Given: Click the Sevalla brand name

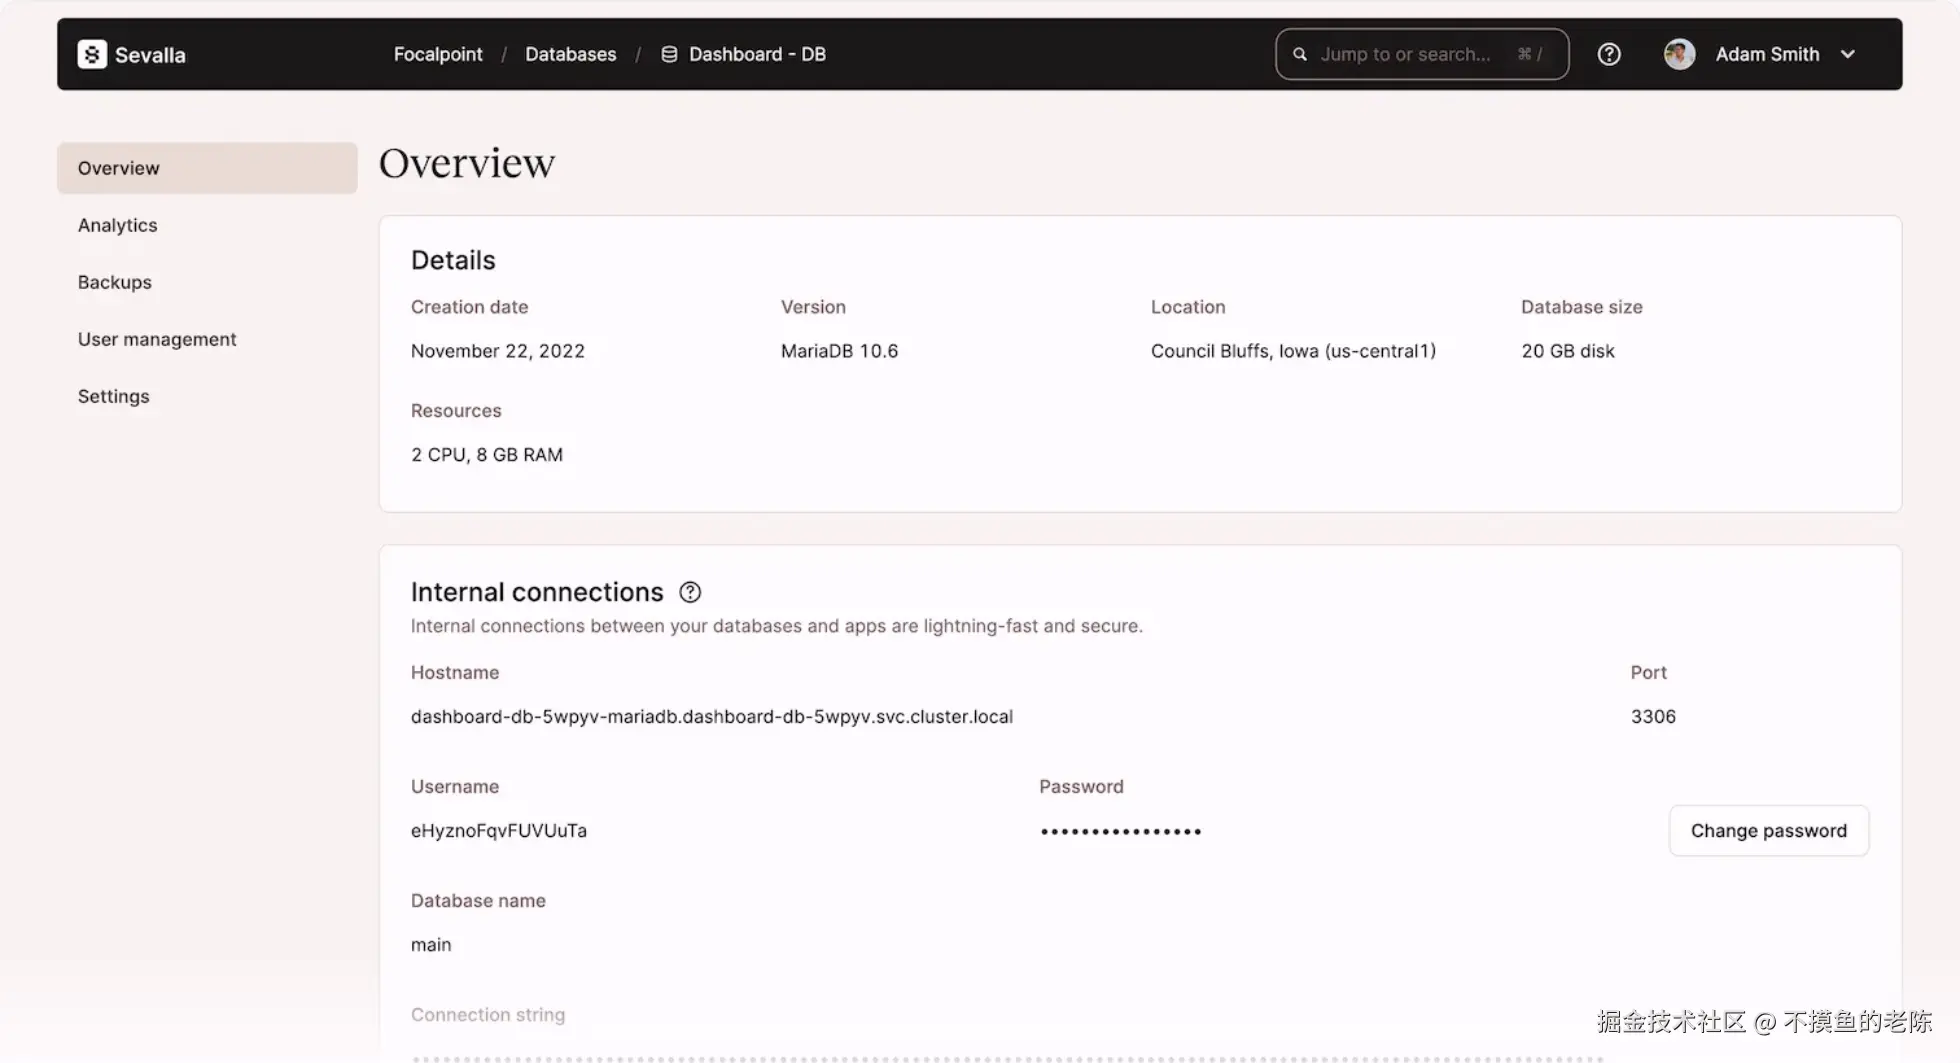Looking at the screenshot, I should coord(150,55).
